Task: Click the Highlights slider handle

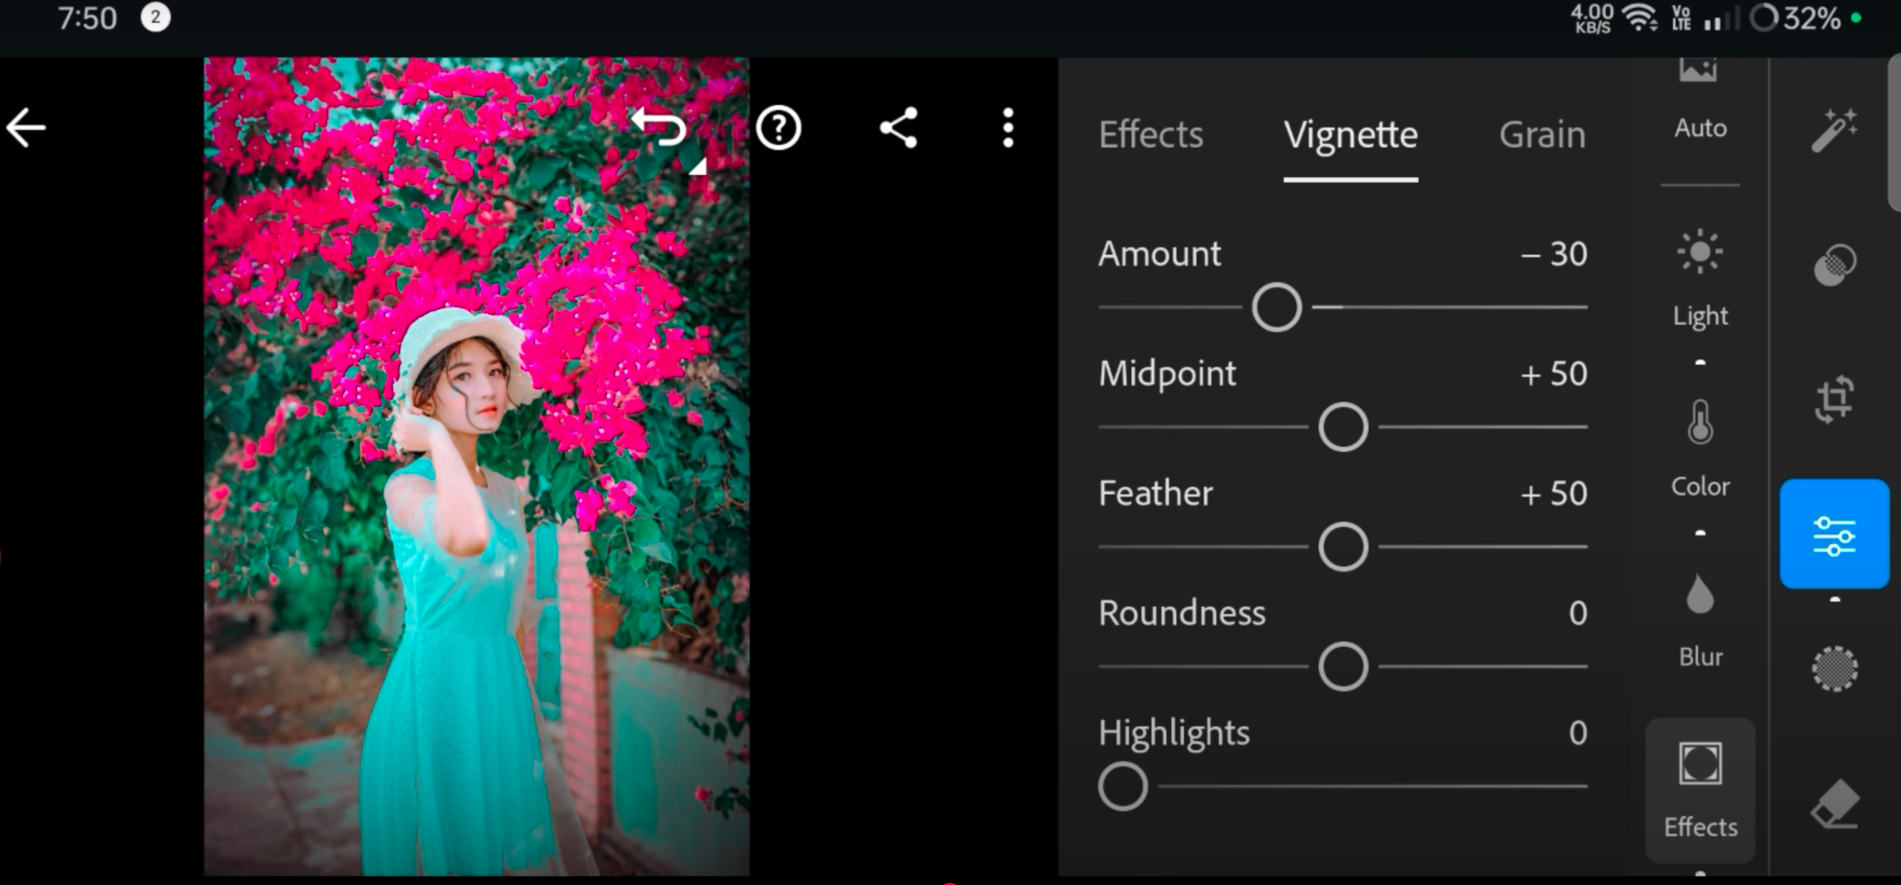Action: click(1123, 786)
